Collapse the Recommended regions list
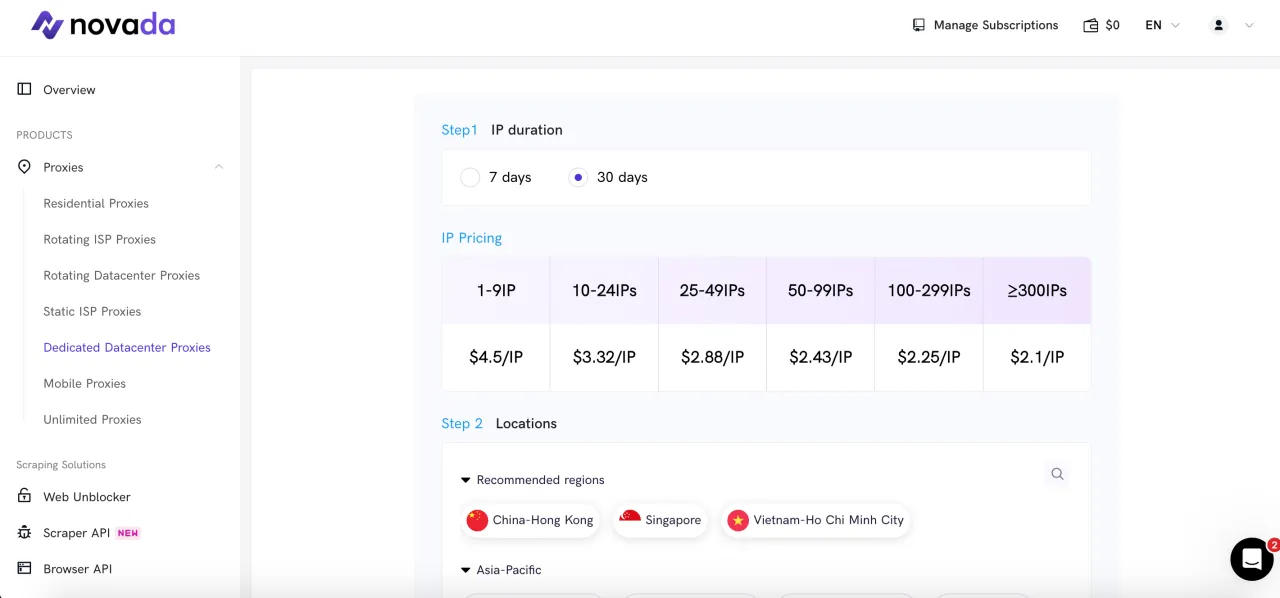This screenshot has height=598, width=1280. [466, 480]
